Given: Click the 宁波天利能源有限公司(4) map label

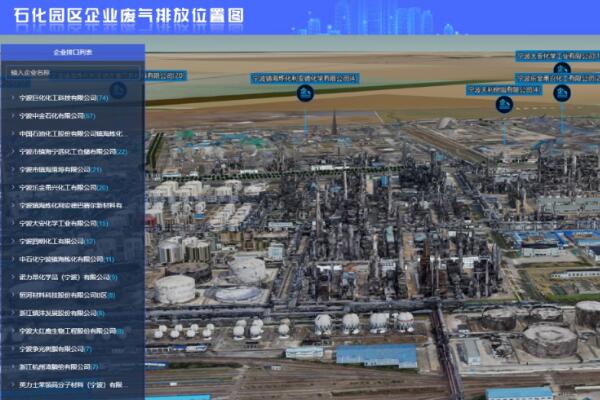Looking at the screenshot, I should (x=504, y=89).
